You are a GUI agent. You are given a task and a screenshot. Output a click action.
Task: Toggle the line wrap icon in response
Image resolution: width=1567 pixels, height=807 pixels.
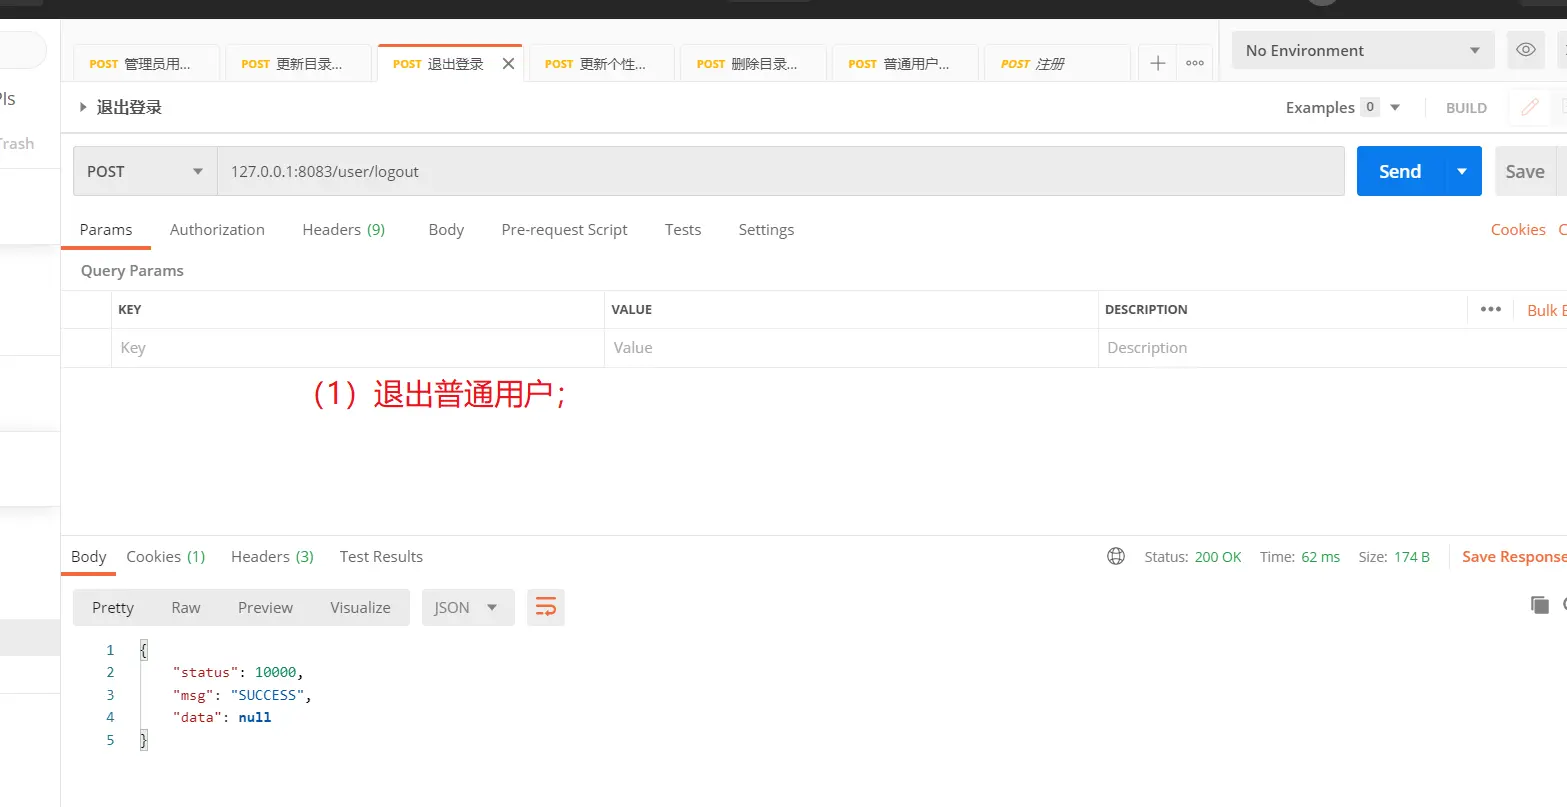[546, 607]
